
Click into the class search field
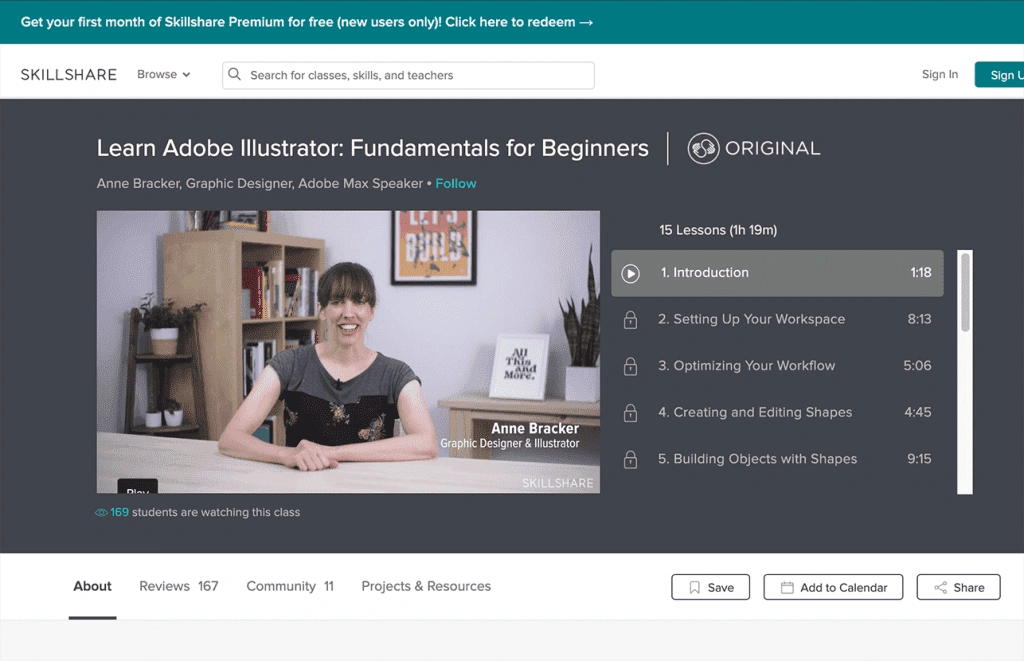point(415,76)
